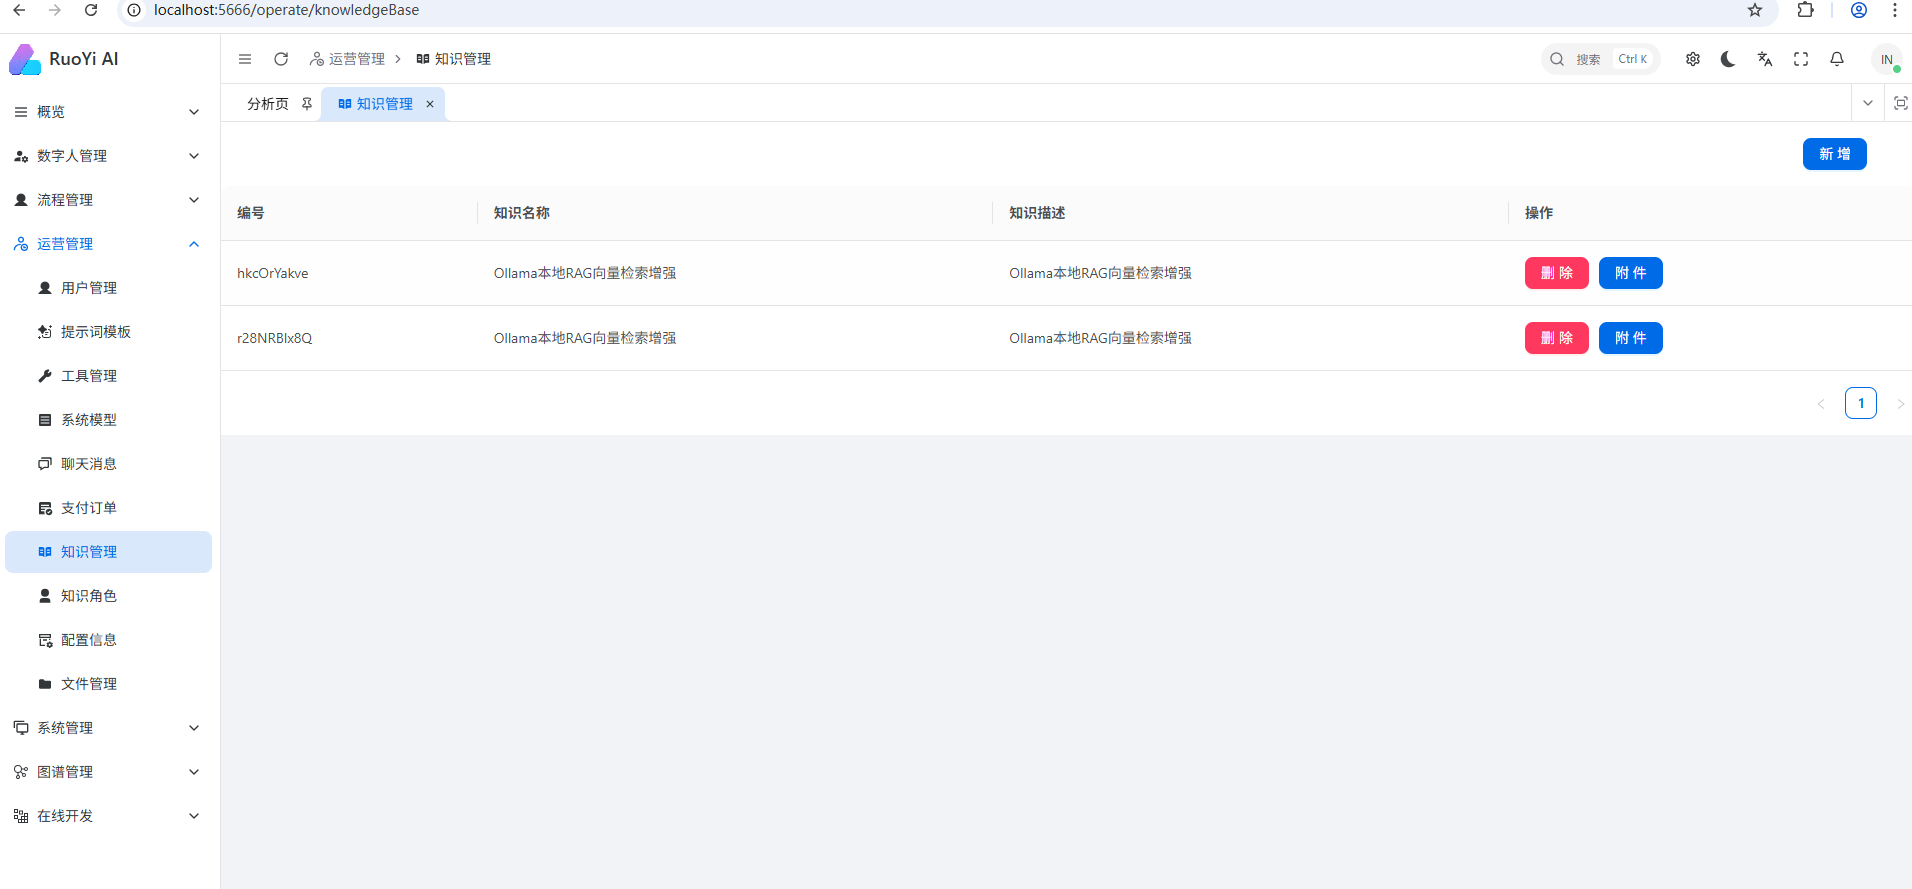Enter fullscreen with the expand icon
Screen dimensions: 1912x889
coord(1801,59)
